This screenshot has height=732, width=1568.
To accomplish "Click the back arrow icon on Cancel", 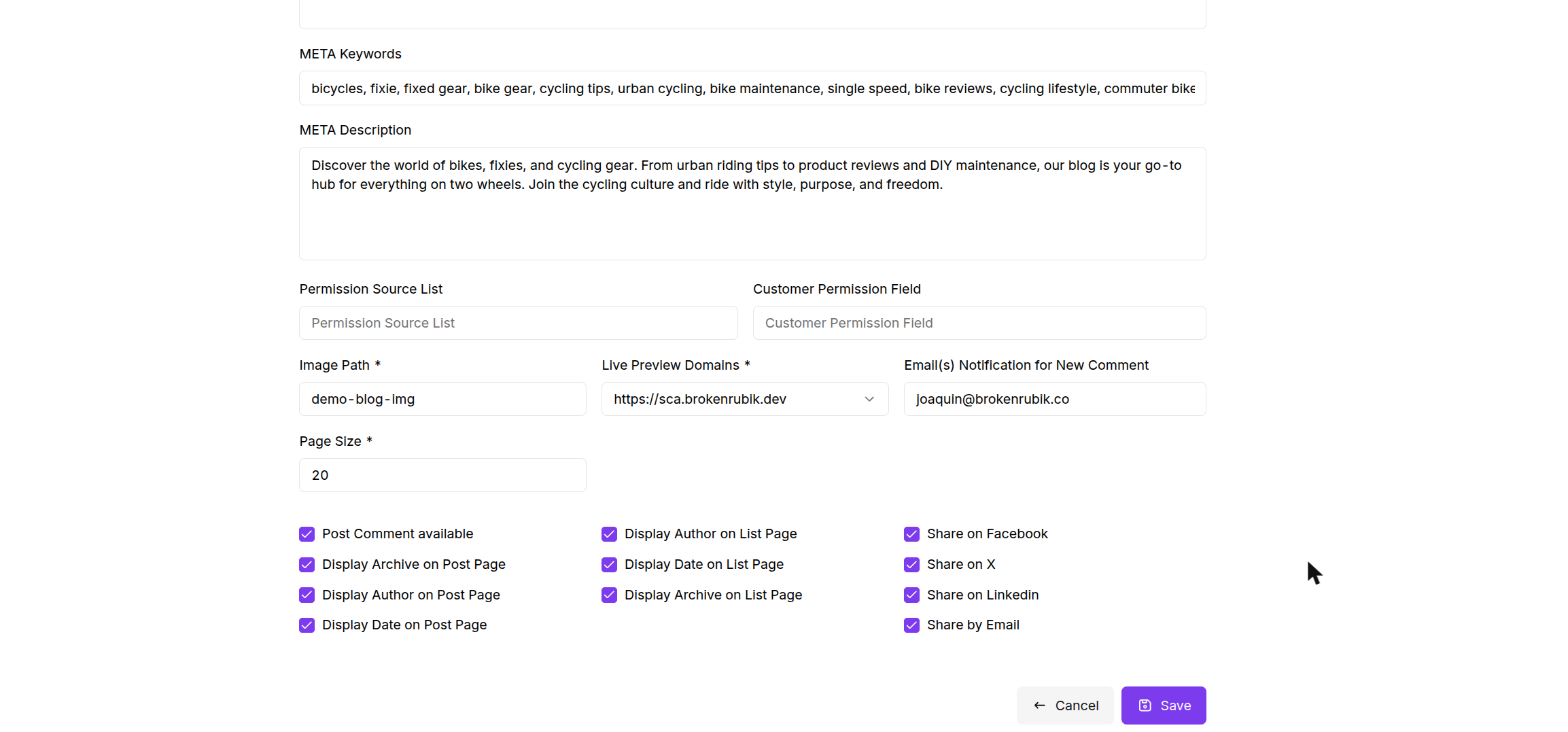I will pyautogui.click(x=1039, y=705).
